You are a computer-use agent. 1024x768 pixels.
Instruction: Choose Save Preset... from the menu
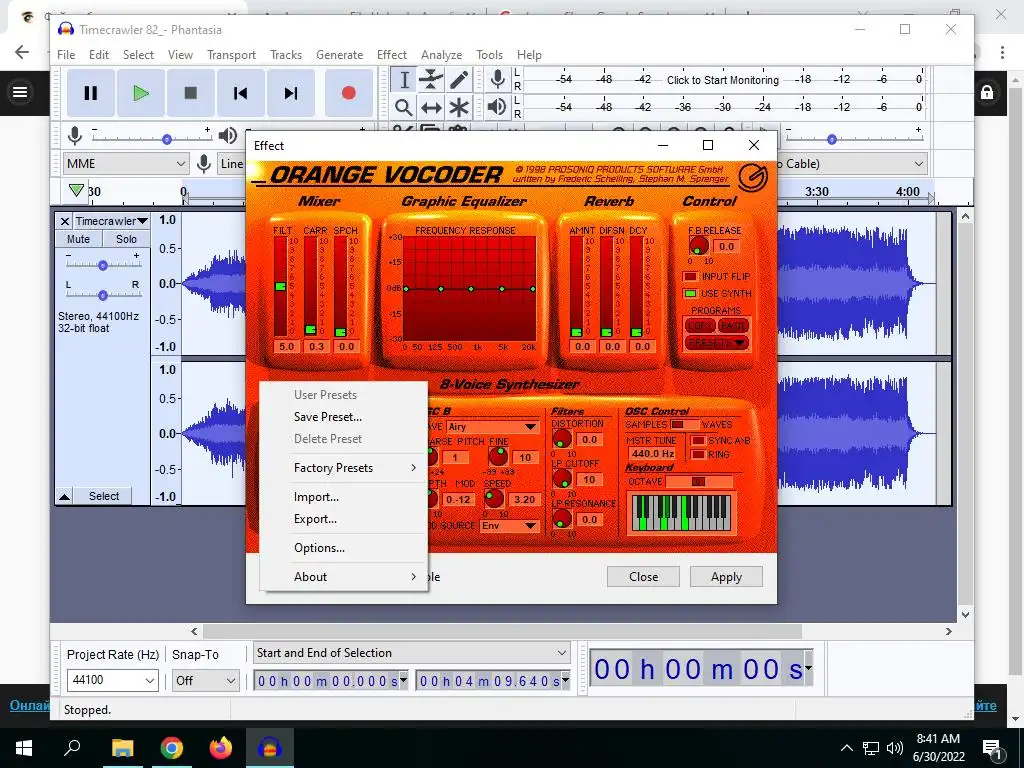point(344,417)
